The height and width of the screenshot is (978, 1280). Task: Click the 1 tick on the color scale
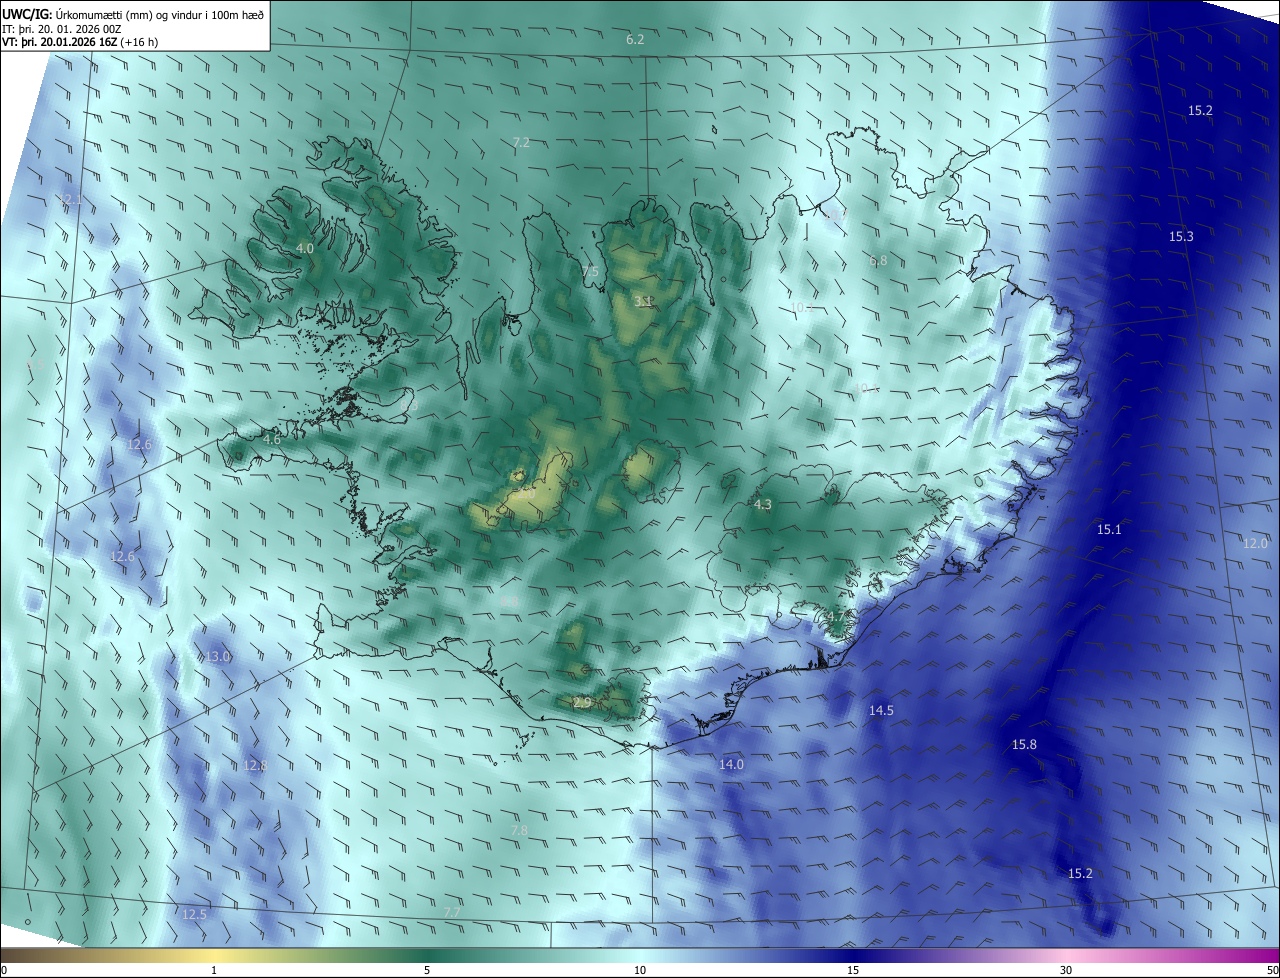coord(214,970)
